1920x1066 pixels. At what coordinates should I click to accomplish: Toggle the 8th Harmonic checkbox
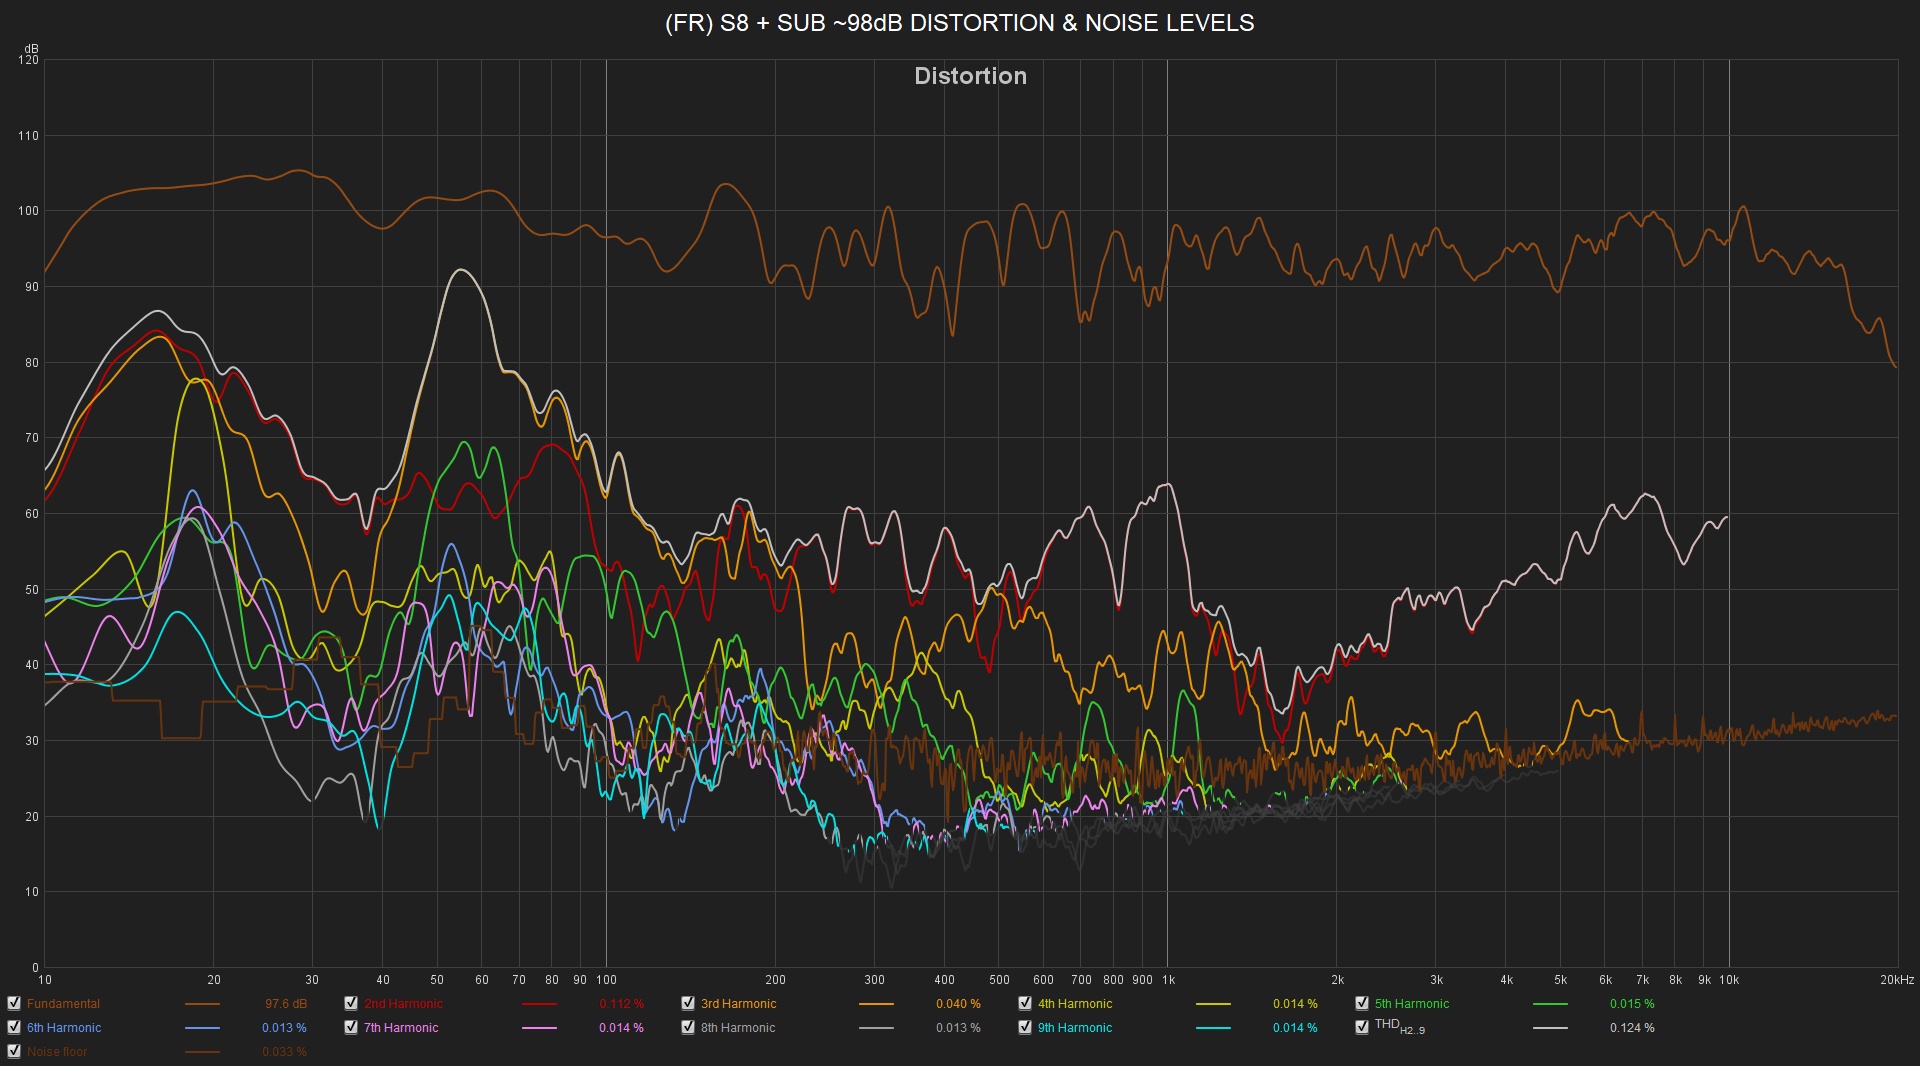688,1027
